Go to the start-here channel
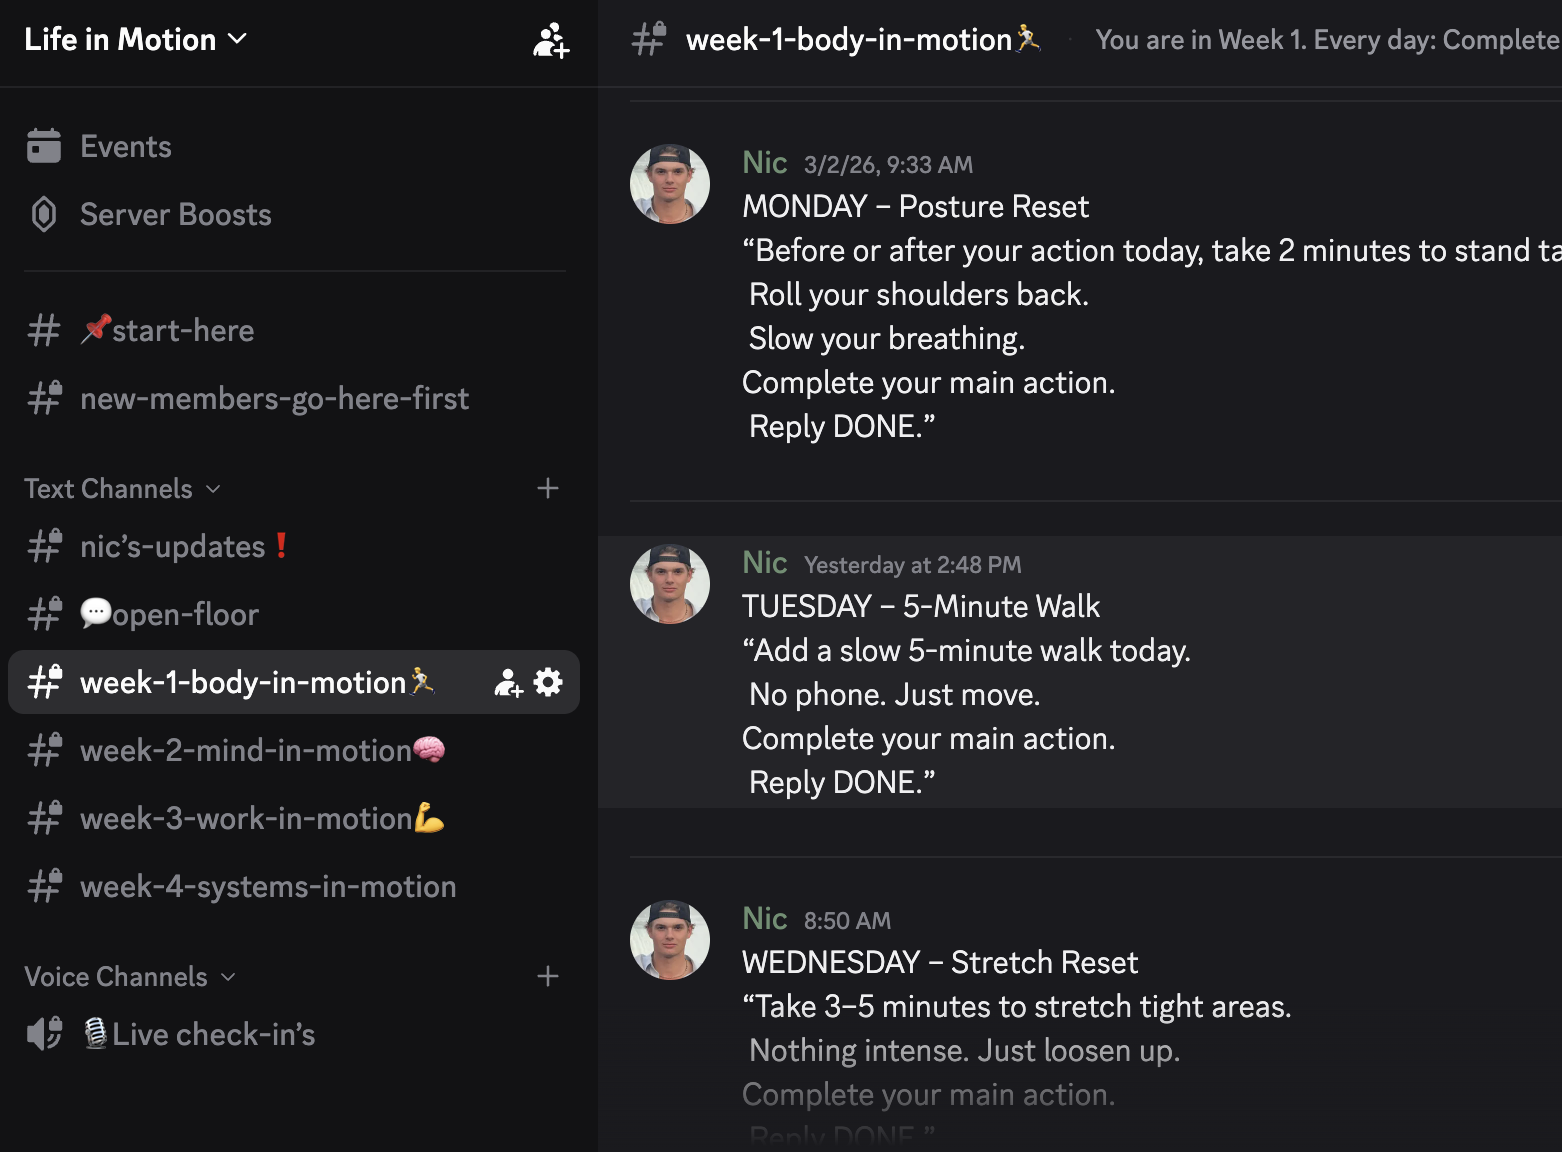This screenshot has width=1562, height=1152. click(182, 330)
